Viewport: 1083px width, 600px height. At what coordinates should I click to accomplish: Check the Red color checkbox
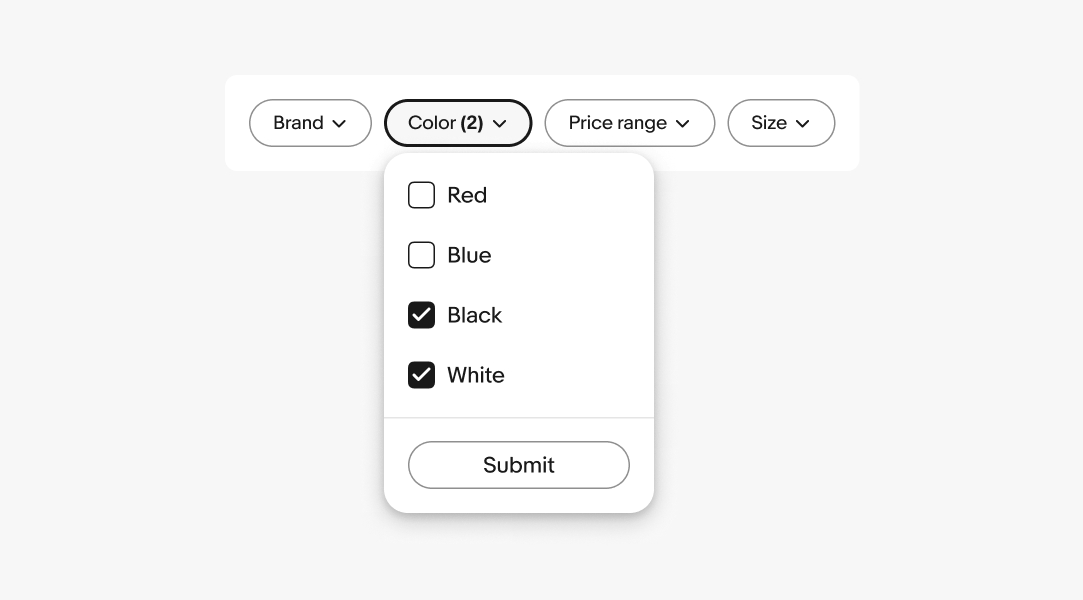pos(421,195)
